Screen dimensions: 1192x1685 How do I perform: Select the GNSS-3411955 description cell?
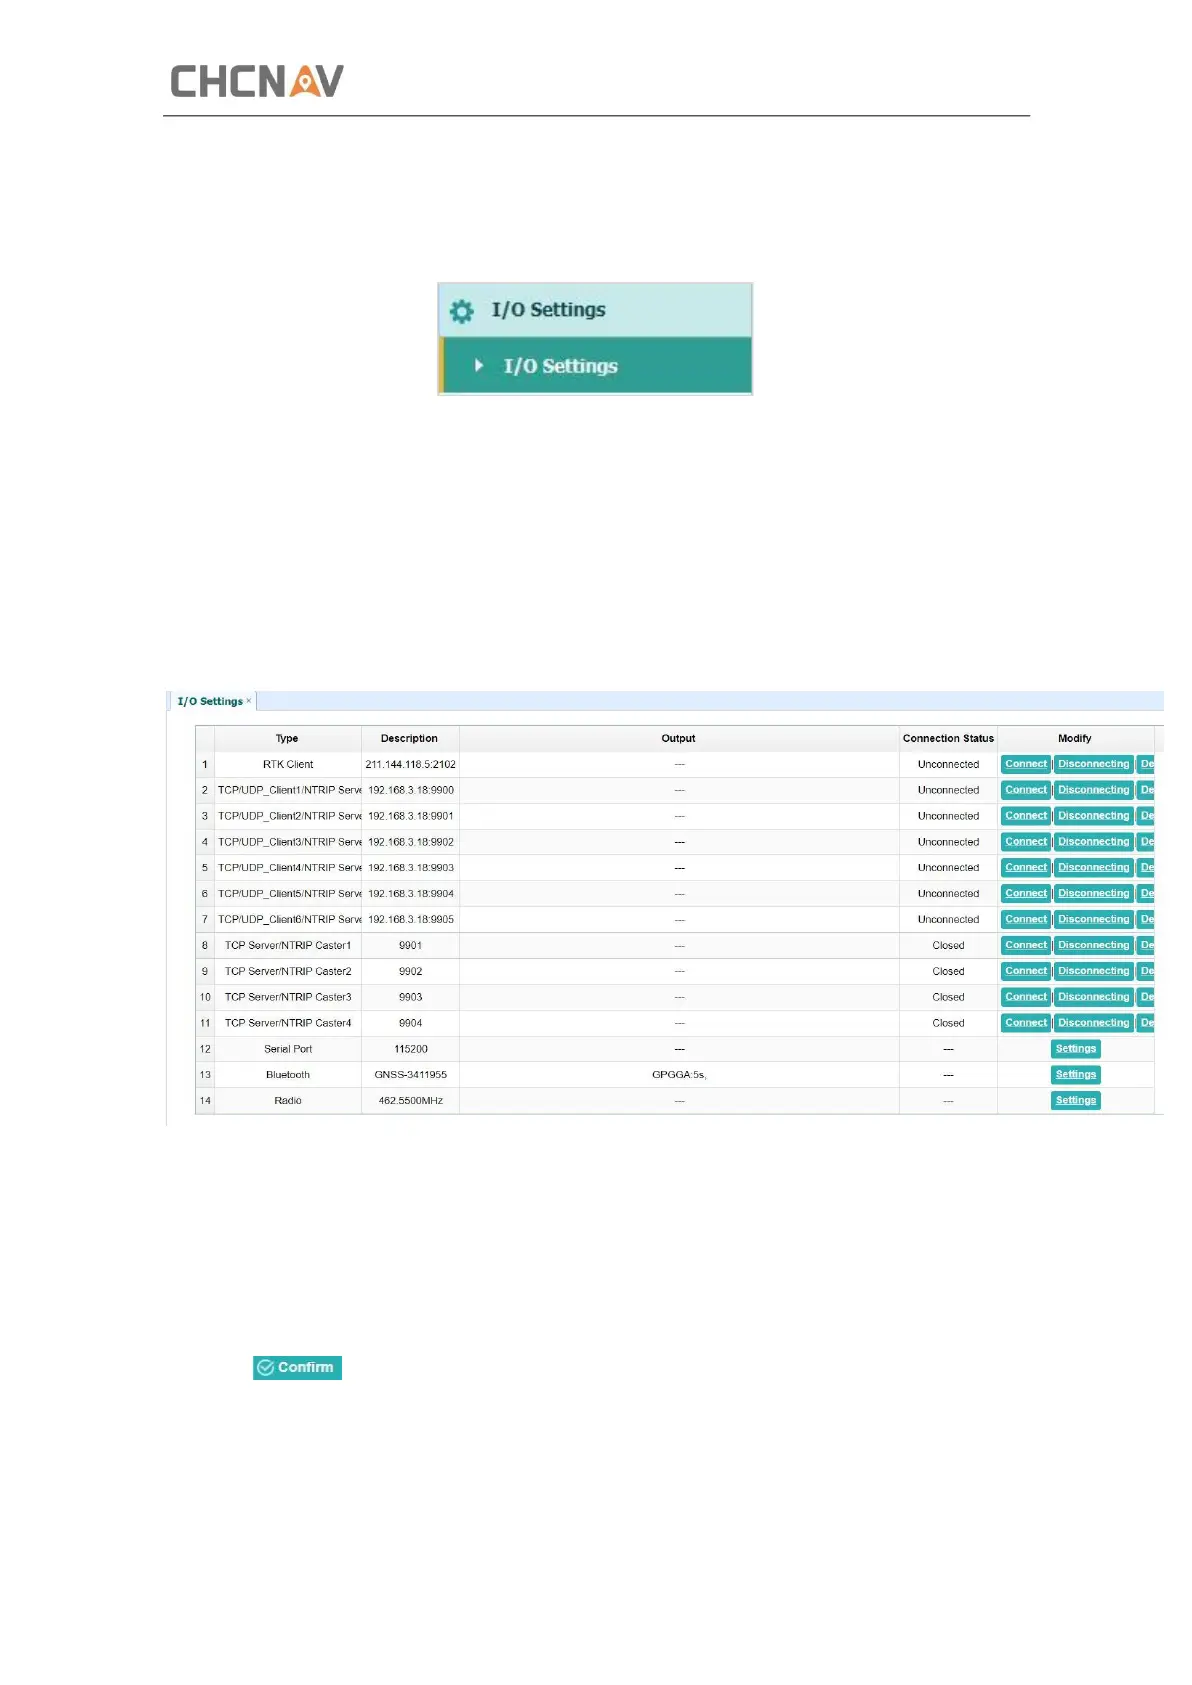(410, 1075)
